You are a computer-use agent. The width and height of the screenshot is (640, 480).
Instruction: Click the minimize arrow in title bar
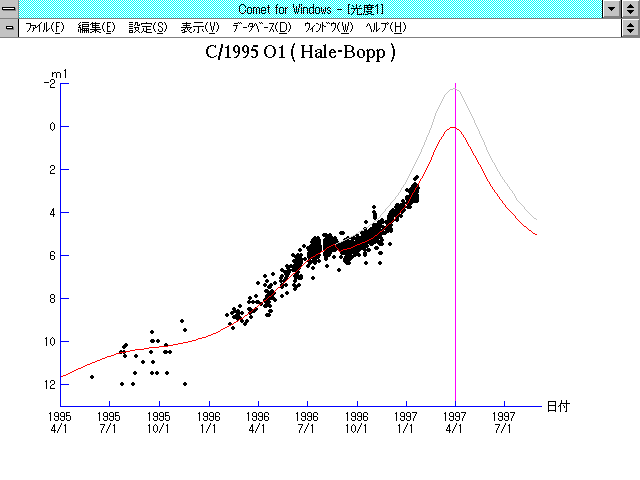[611, 9]
